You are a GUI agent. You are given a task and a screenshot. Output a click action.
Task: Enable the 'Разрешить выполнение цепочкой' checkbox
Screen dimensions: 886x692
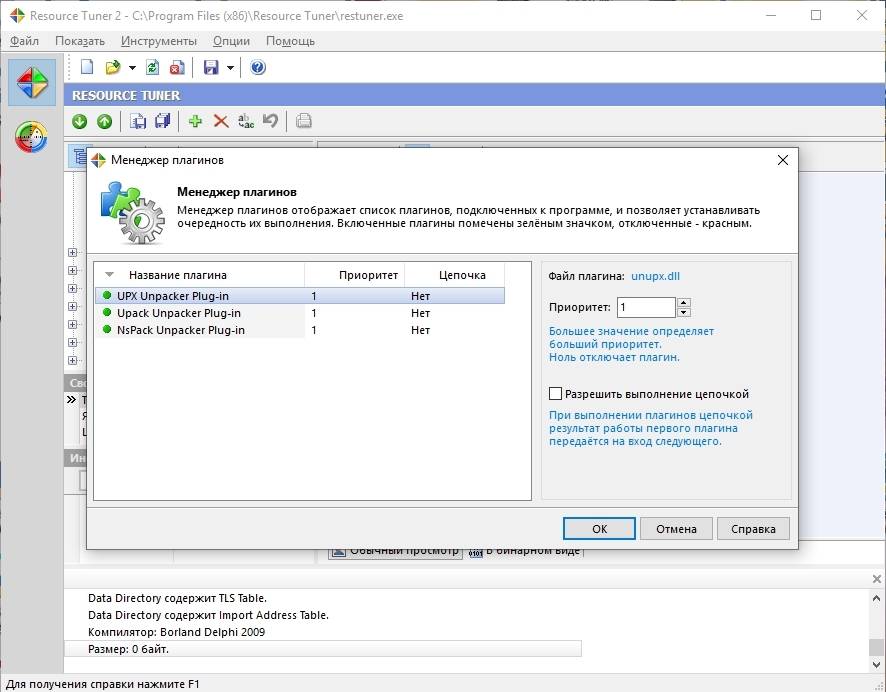point(555,393)
